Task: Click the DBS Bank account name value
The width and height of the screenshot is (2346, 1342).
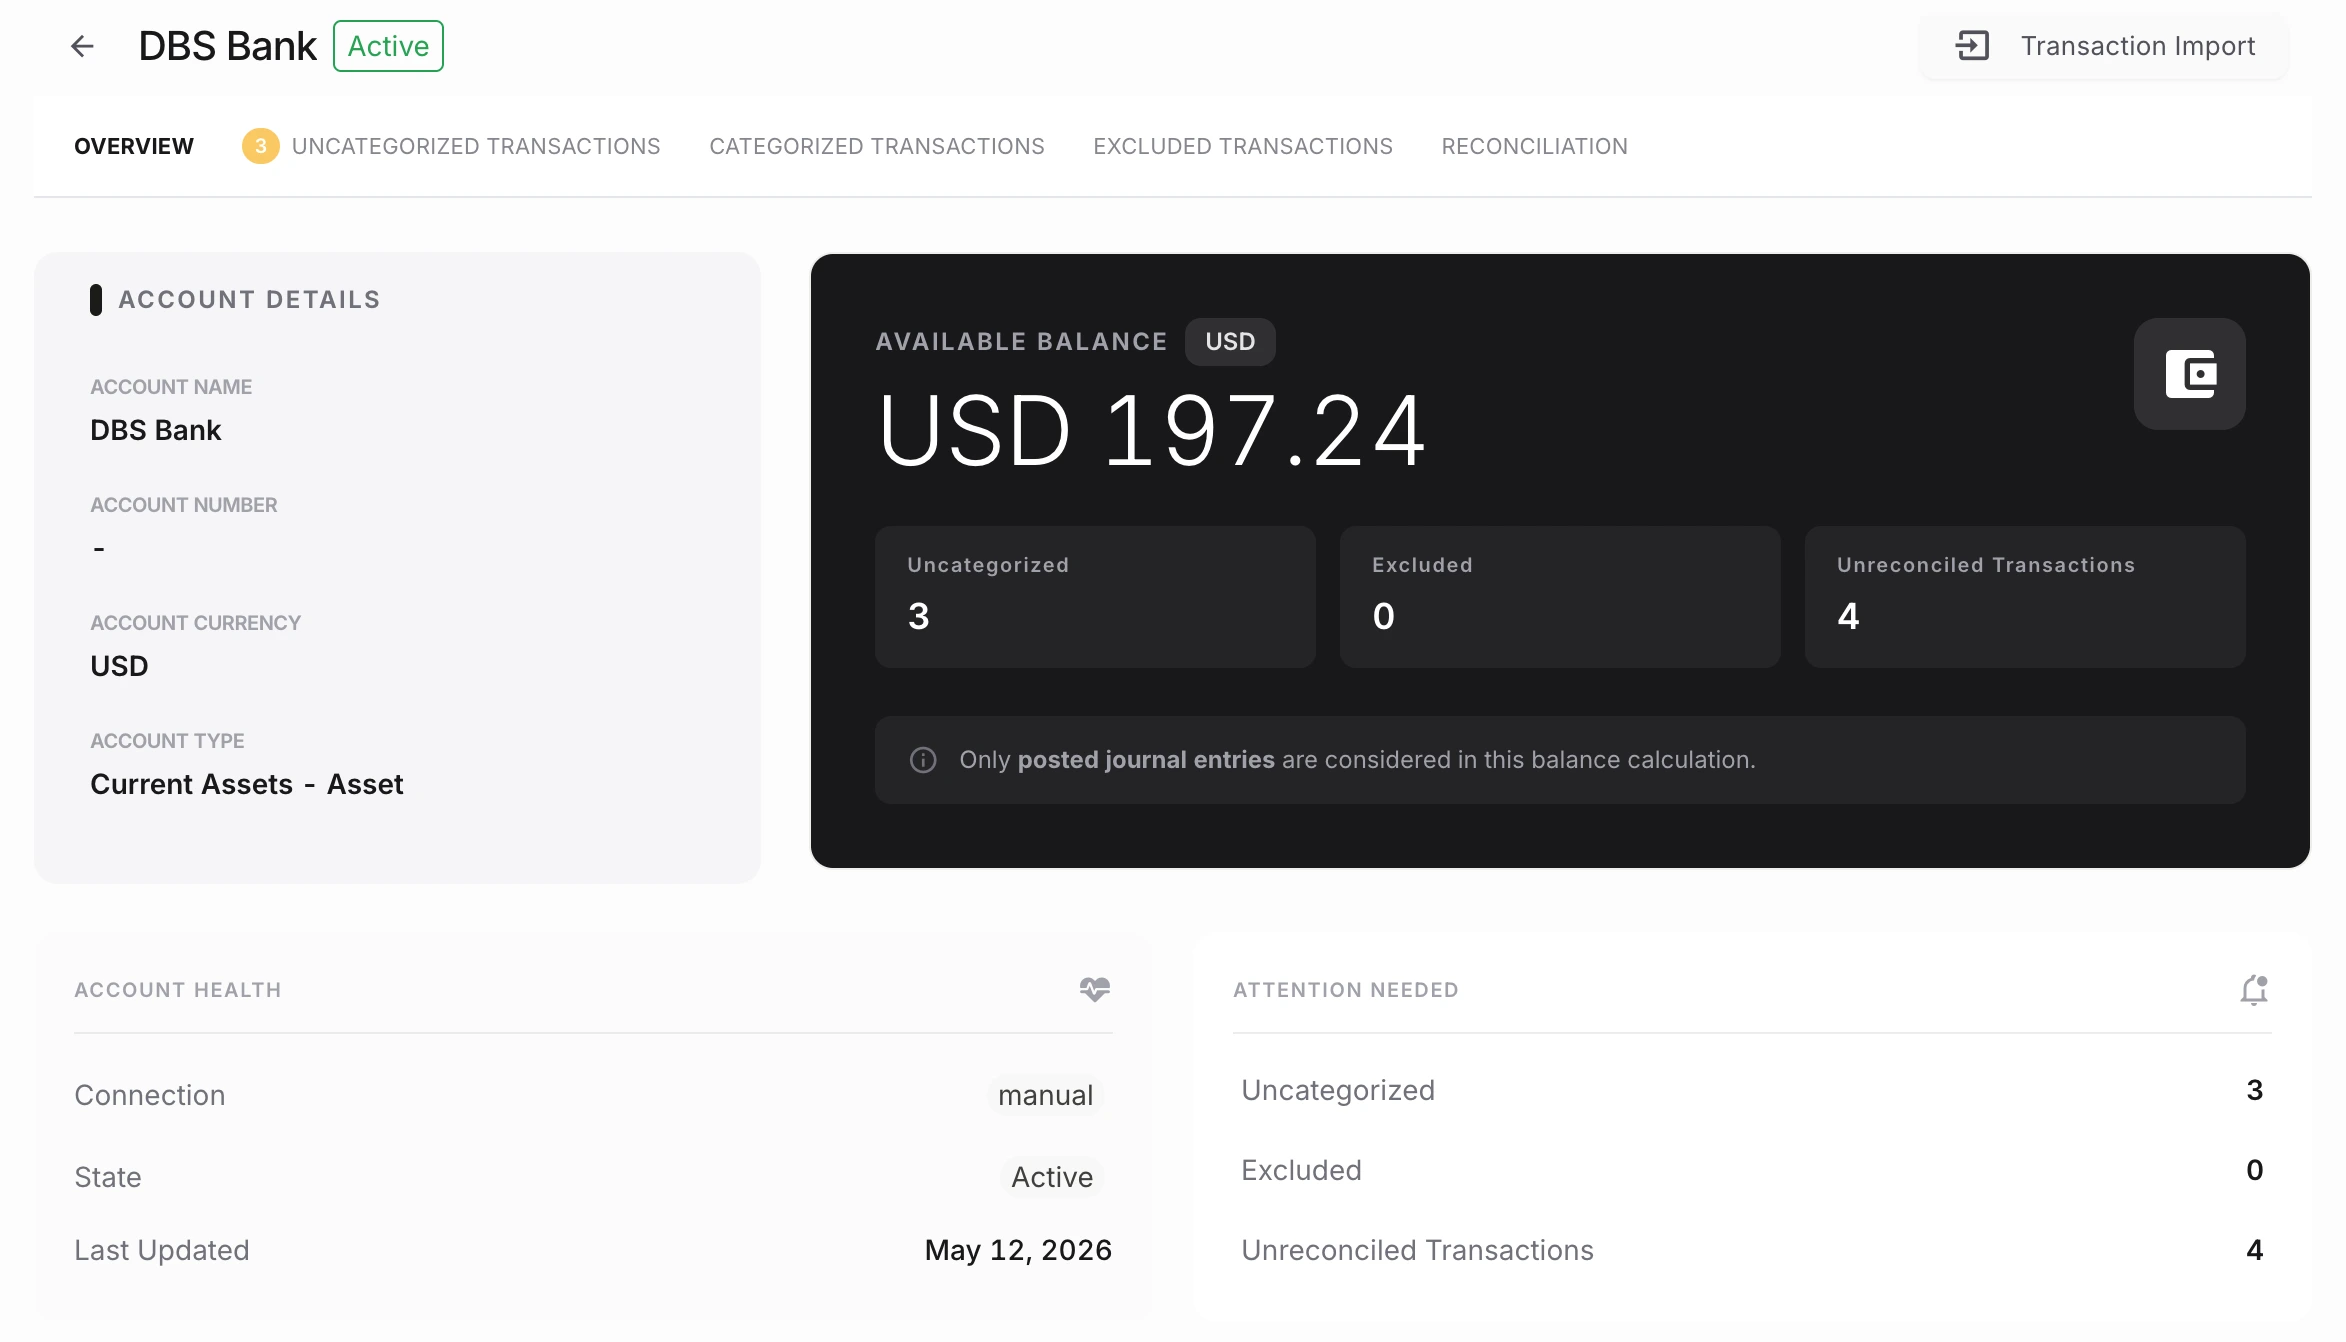Action: tap(155, 430)
